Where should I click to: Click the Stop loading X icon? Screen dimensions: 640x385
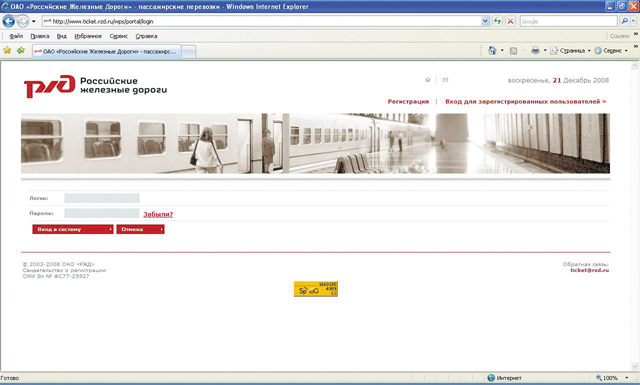510,21
